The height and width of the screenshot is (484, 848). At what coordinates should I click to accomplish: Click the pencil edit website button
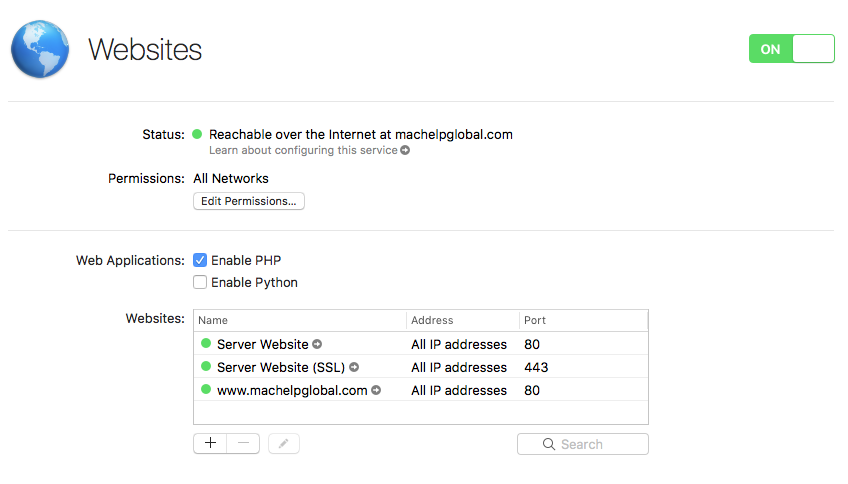[x=284, y=444]
